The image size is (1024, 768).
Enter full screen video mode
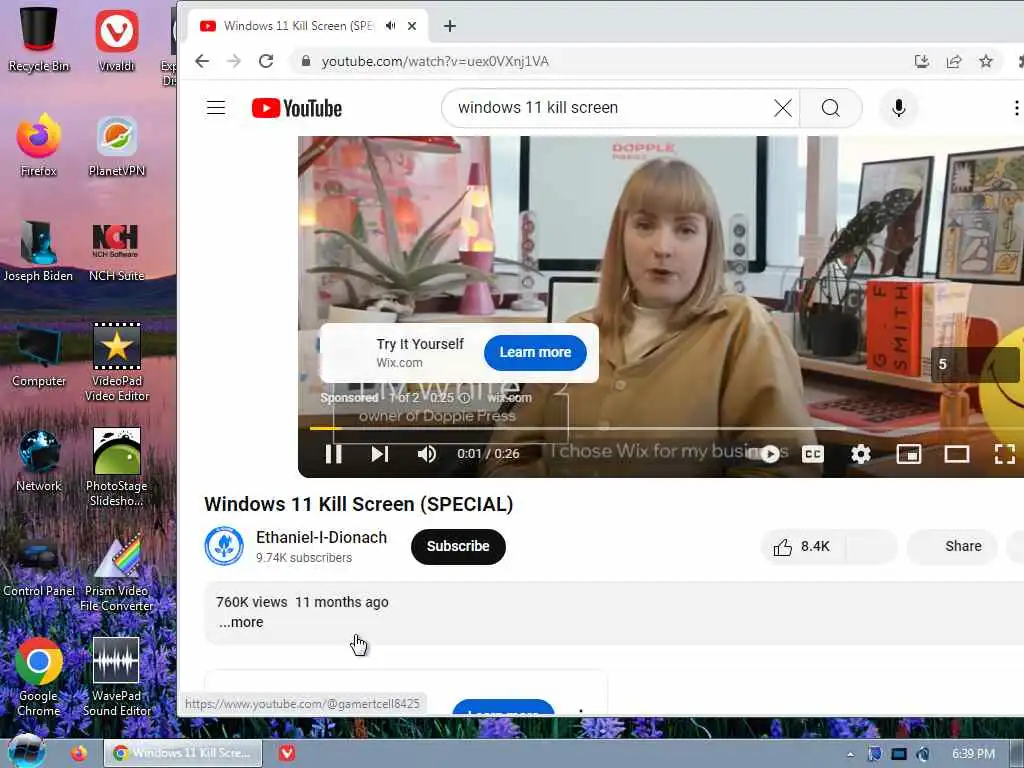point(1004,453)
